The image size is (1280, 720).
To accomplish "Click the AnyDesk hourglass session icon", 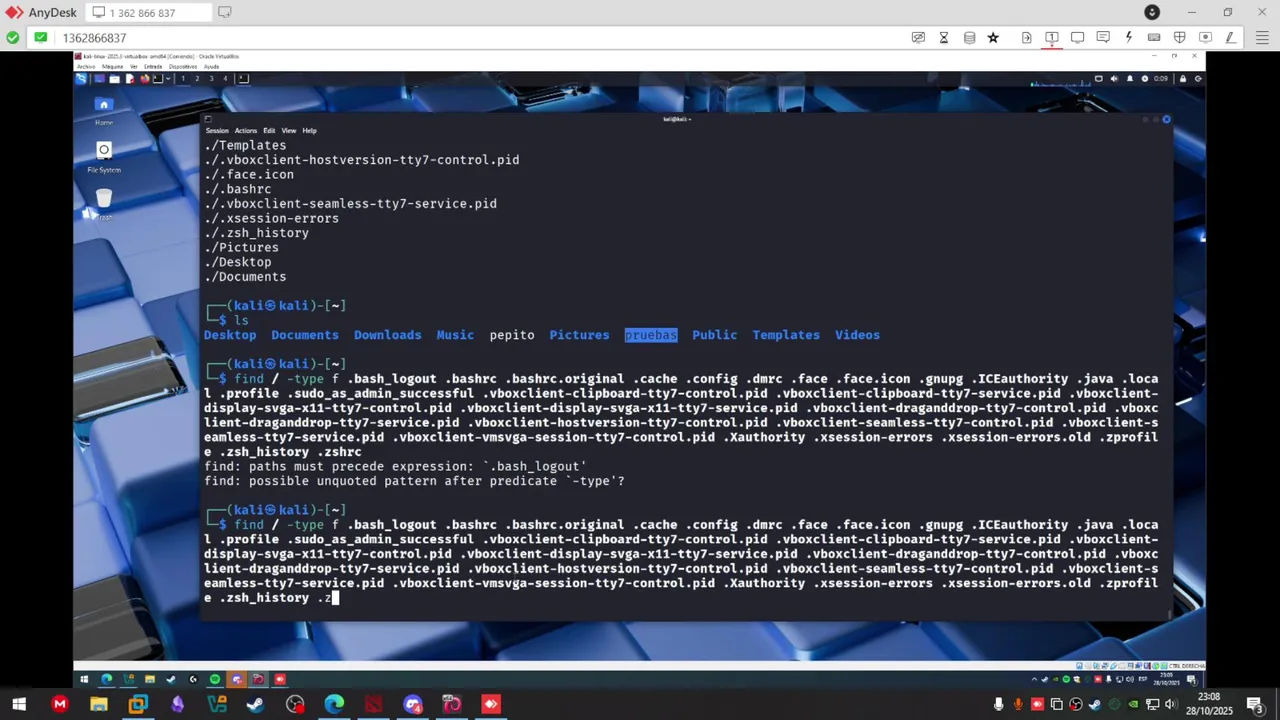I will point(943,38).
